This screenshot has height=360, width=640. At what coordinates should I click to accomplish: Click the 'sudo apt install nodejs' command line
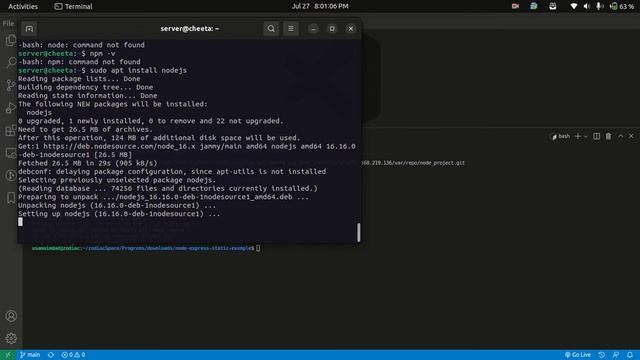click(102, 70)
